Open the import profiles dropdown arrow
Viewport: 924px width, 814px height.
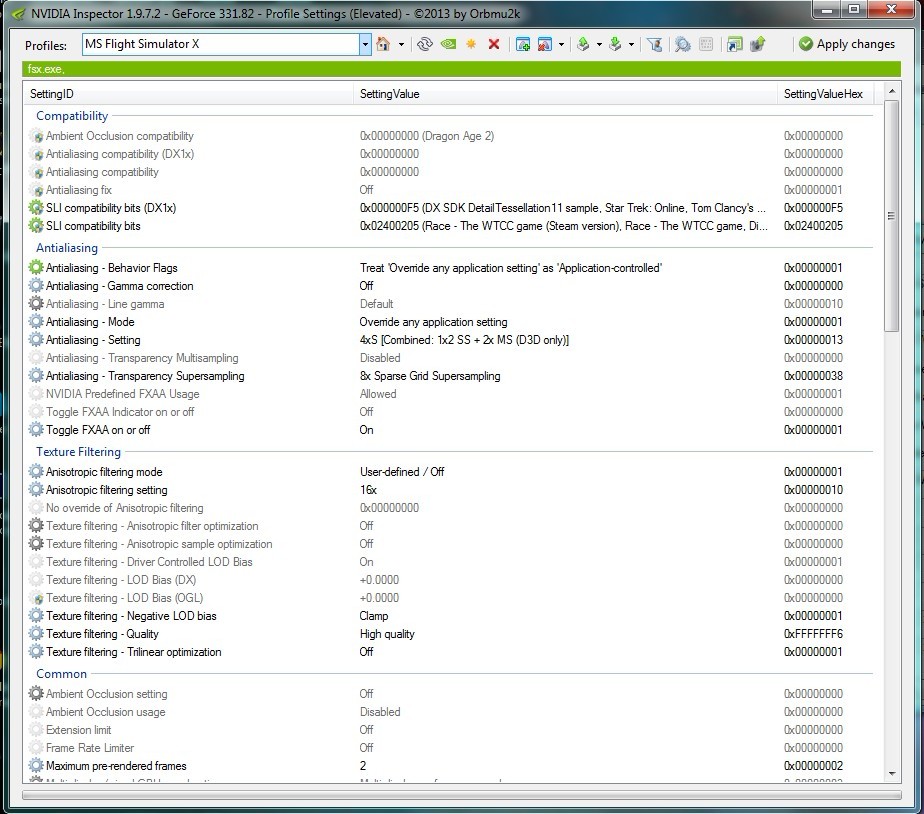pyautogui.click(x=631, y=44)
